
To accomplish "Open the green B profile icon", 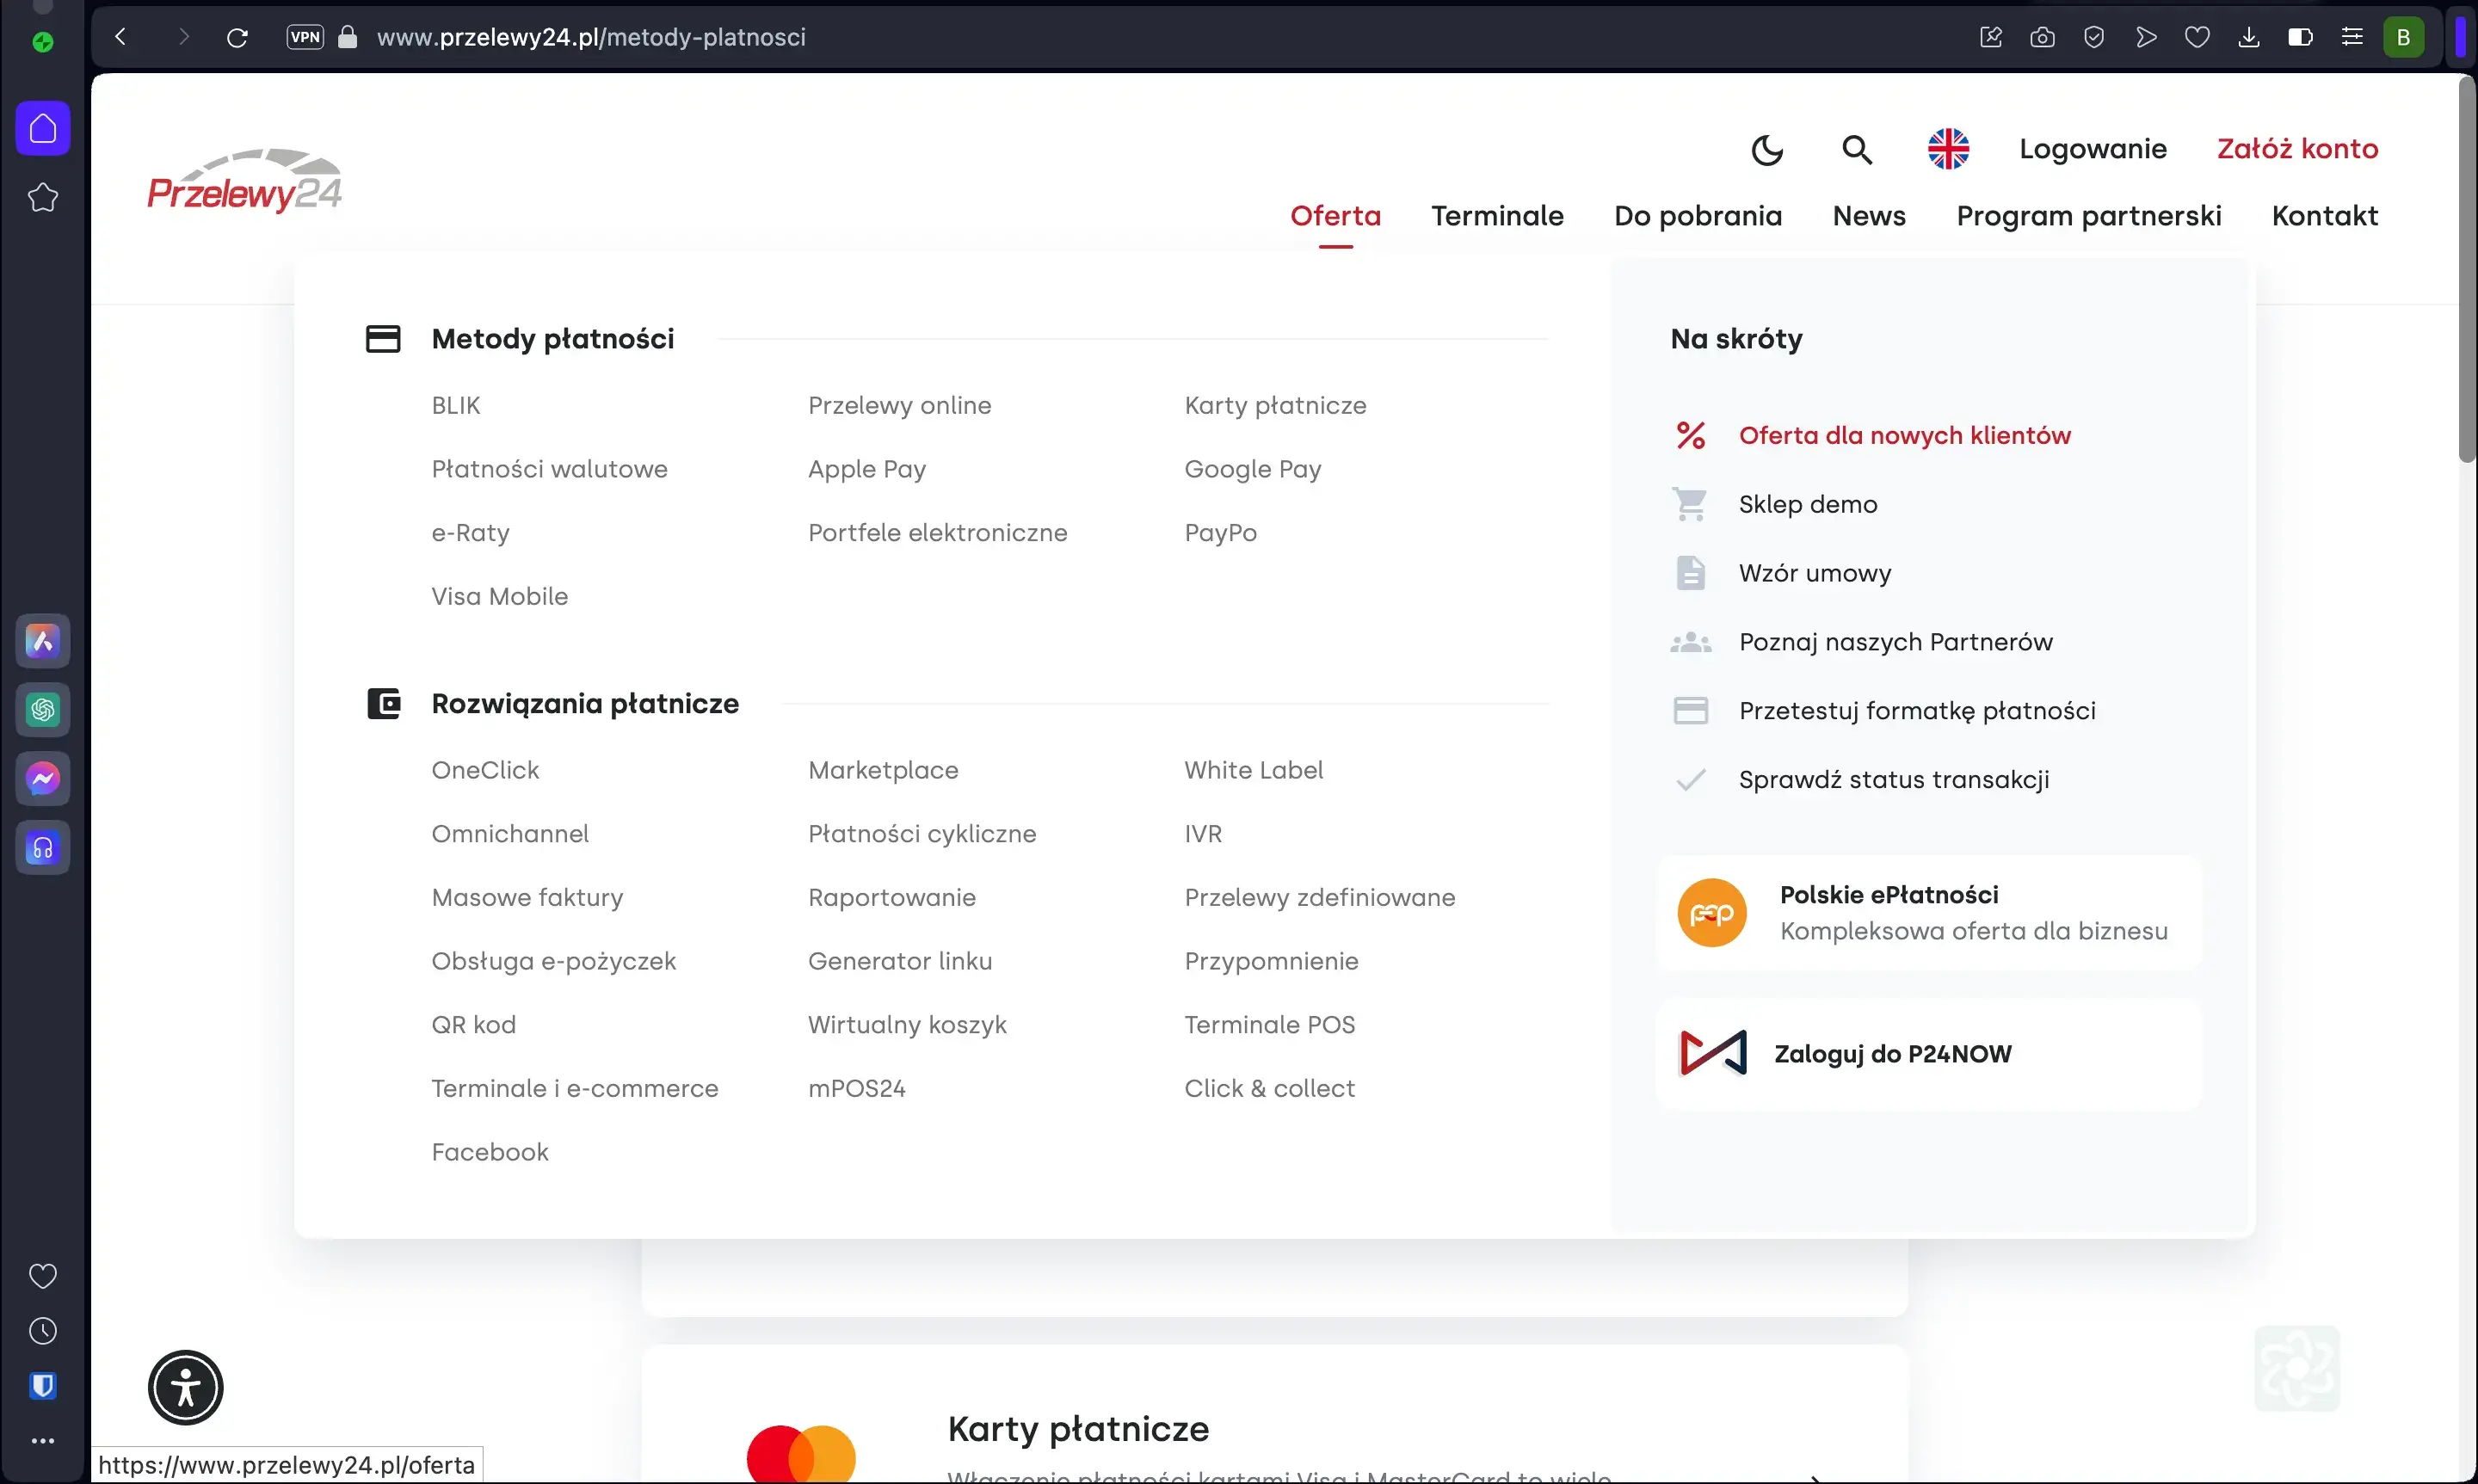I will (2404, 37).
